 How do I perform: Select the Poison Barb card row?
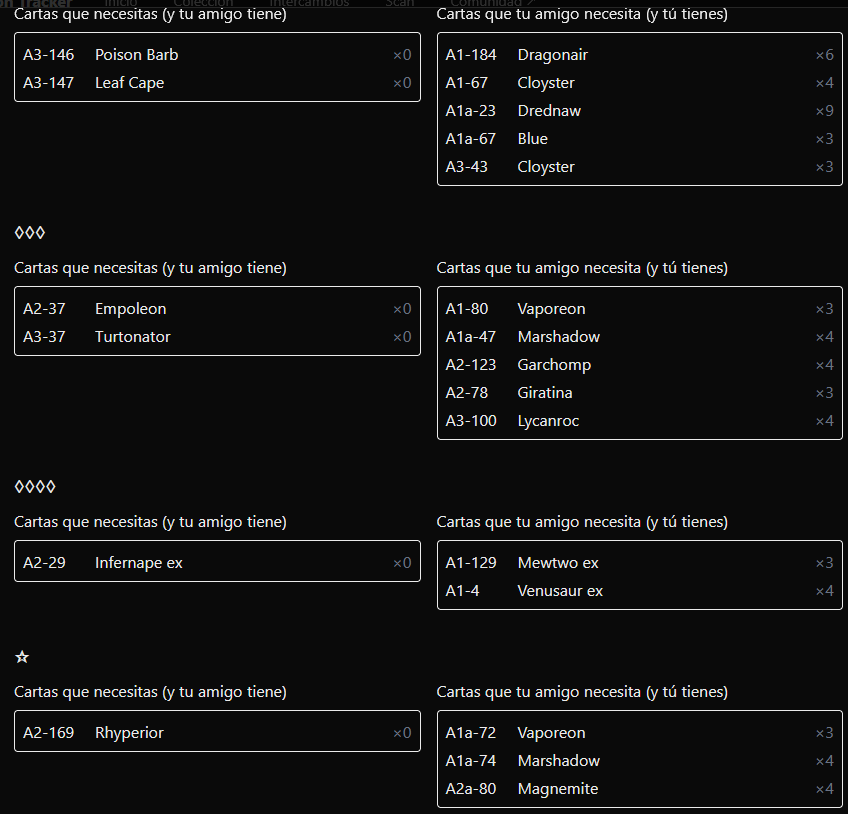[x=217, y=55]
